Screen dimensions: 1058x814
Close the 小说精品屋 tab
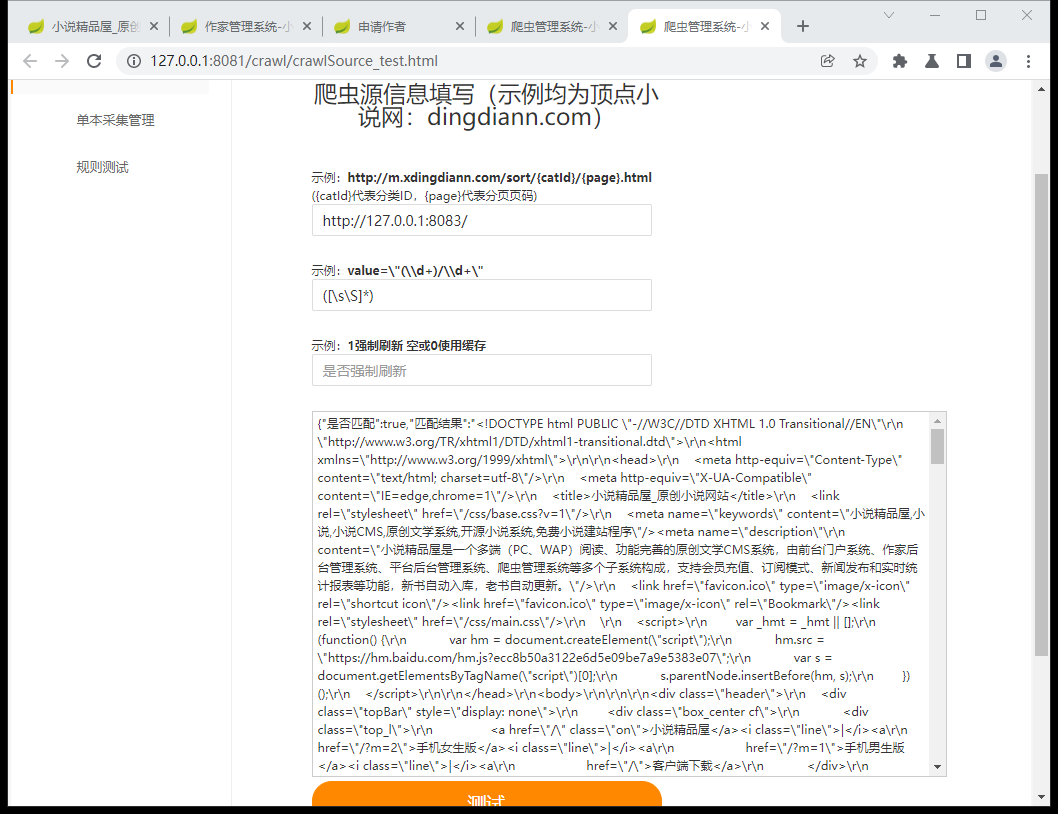click(154, 26)
